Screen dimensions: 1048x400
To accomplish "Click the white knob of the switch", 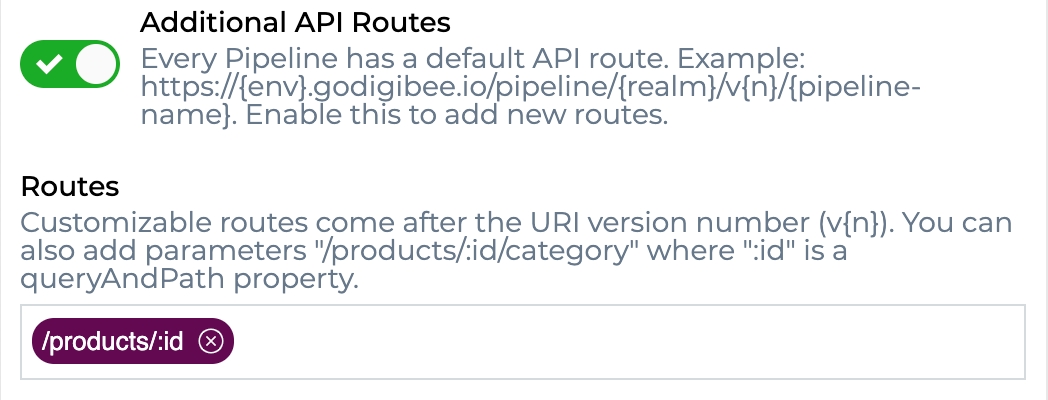I will 97,67.
